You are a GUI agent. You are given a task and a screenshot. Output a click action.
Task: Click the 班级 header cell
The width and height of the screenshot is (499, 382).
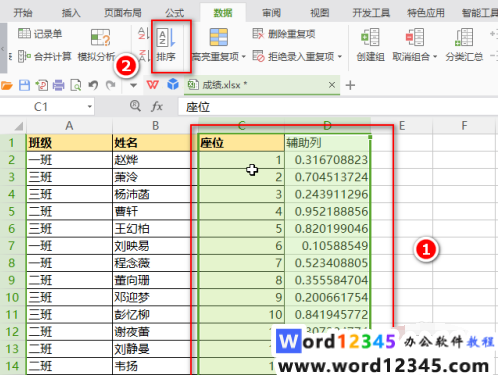69,143
